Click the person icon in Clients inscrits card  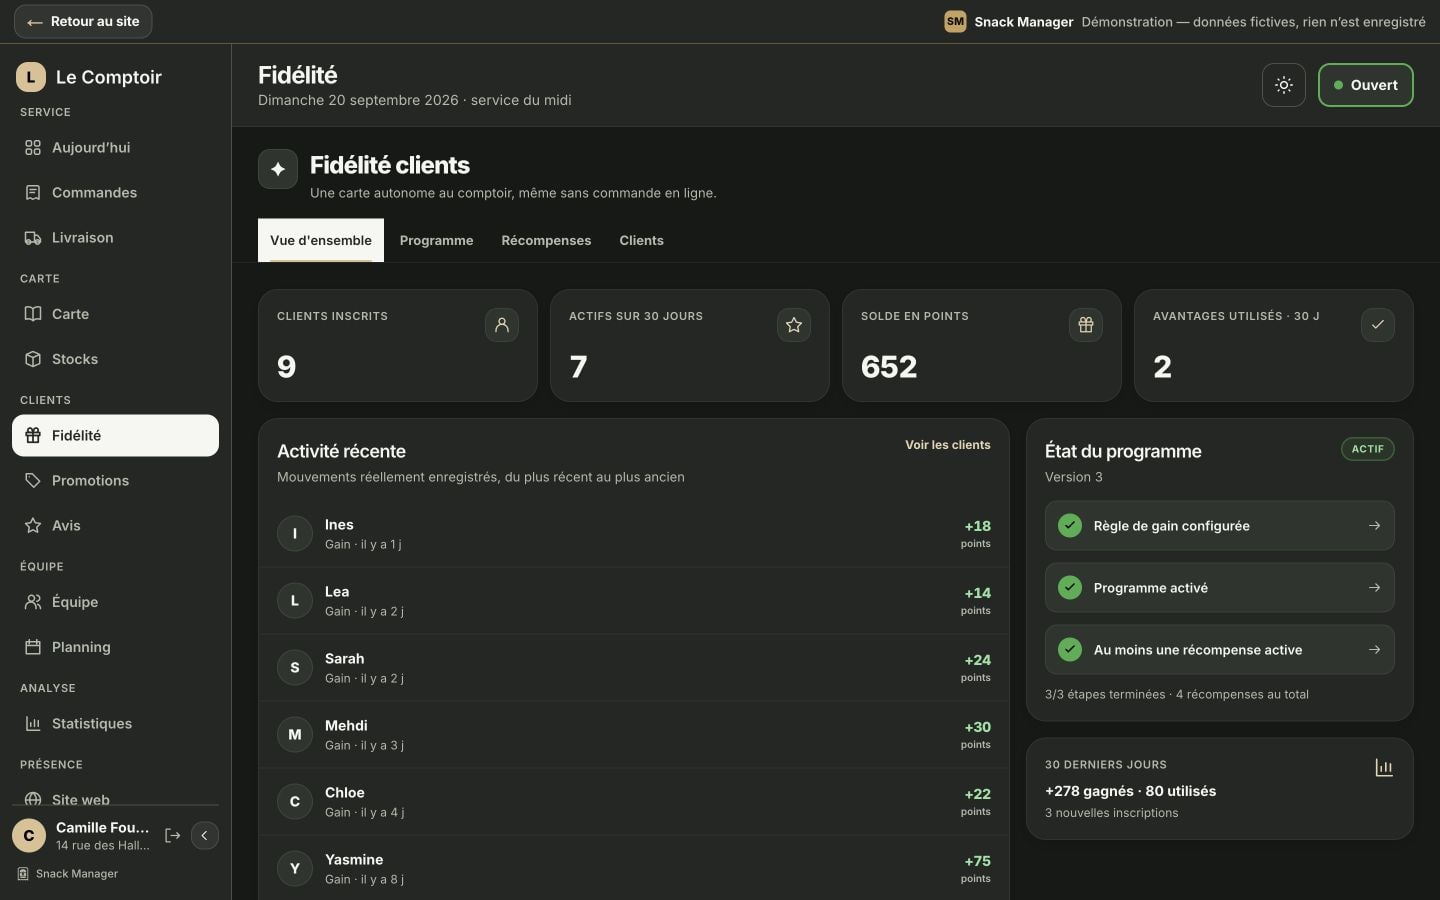502,325
